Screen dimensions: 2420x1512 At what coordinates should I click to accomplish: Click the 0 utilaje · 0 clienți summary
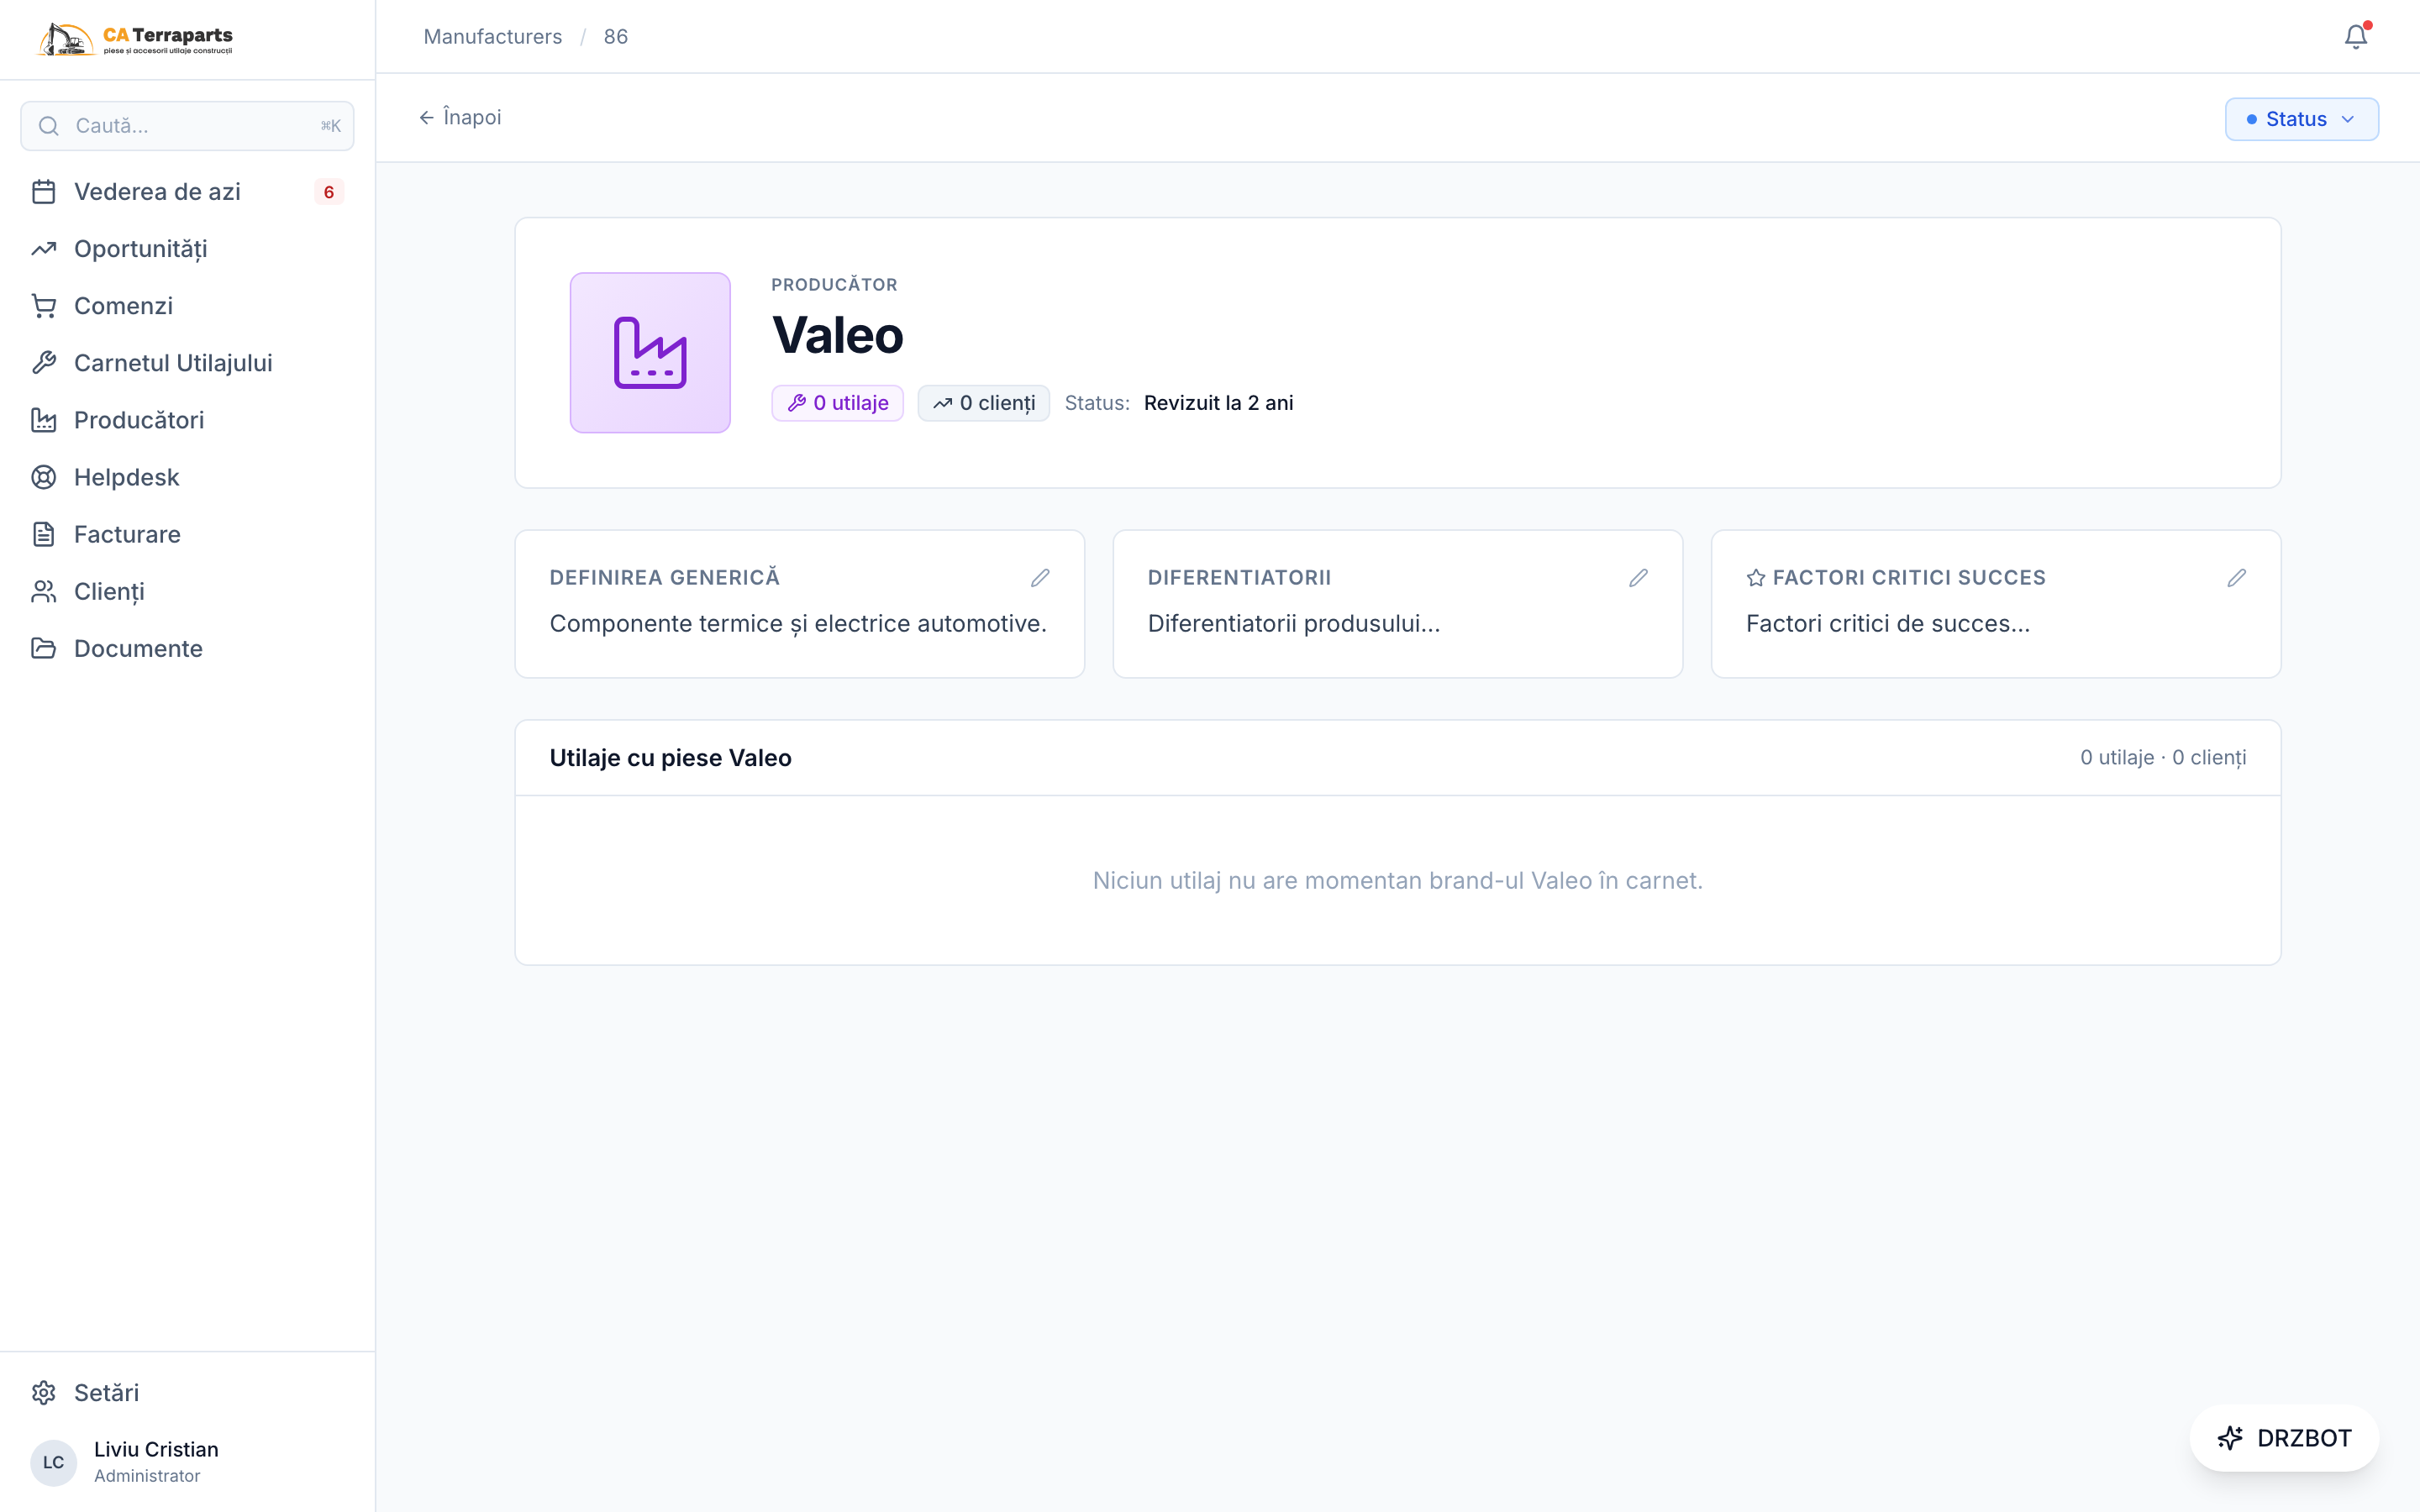click(2163, 758)
